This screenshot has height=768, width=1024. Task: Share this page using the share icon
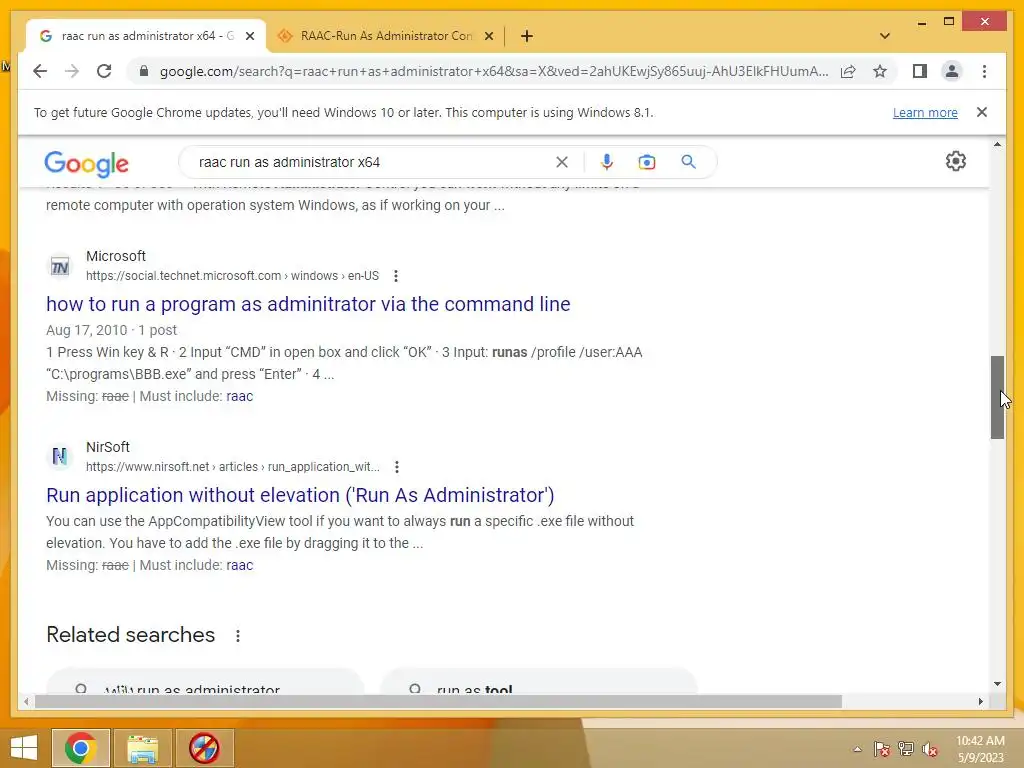(x=848, y=71)
